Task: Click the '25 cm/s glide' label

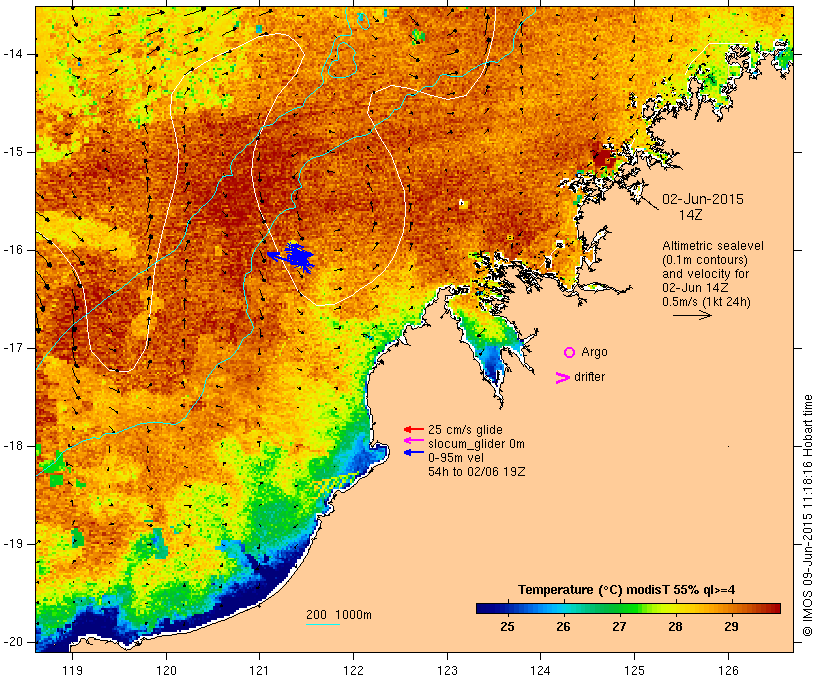Action: click(x=465, y=430)
